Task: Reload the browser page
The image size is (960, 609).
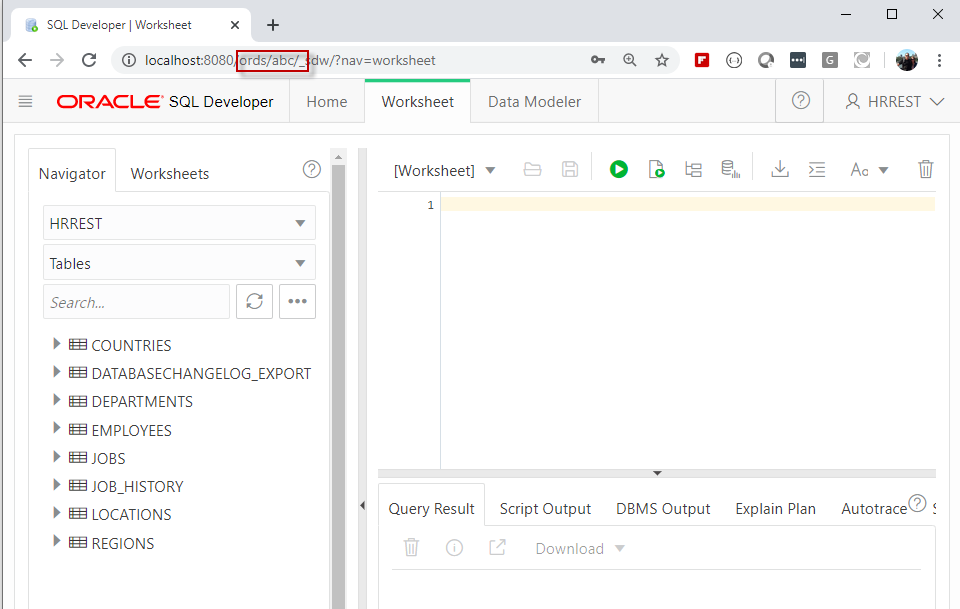Action: click(89, 60)
